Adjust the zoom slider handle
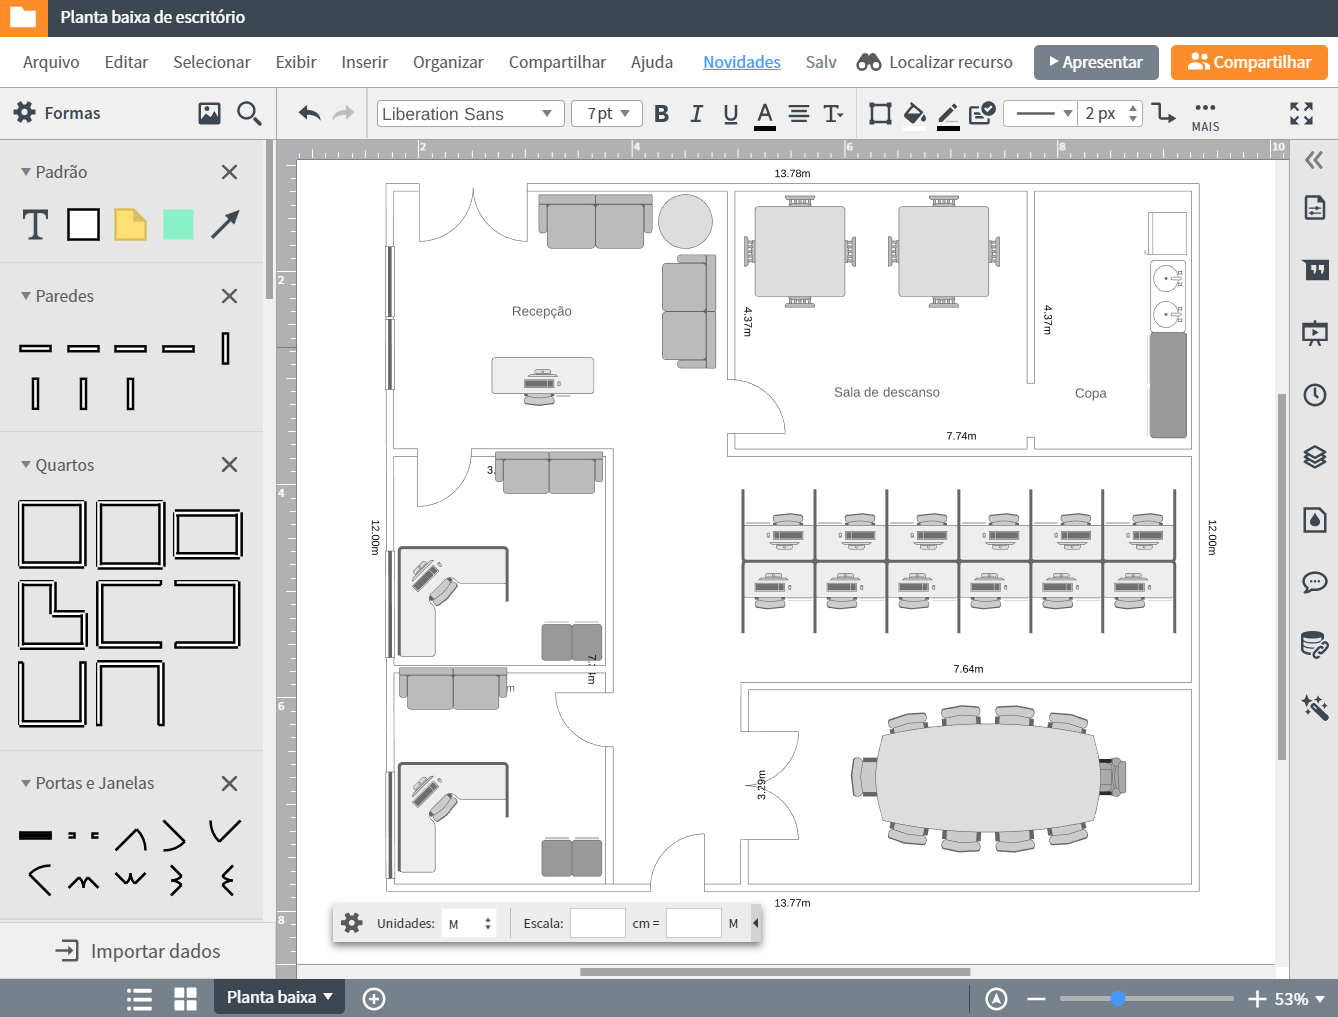The image size is (1338, 1017). point(1118,998)
